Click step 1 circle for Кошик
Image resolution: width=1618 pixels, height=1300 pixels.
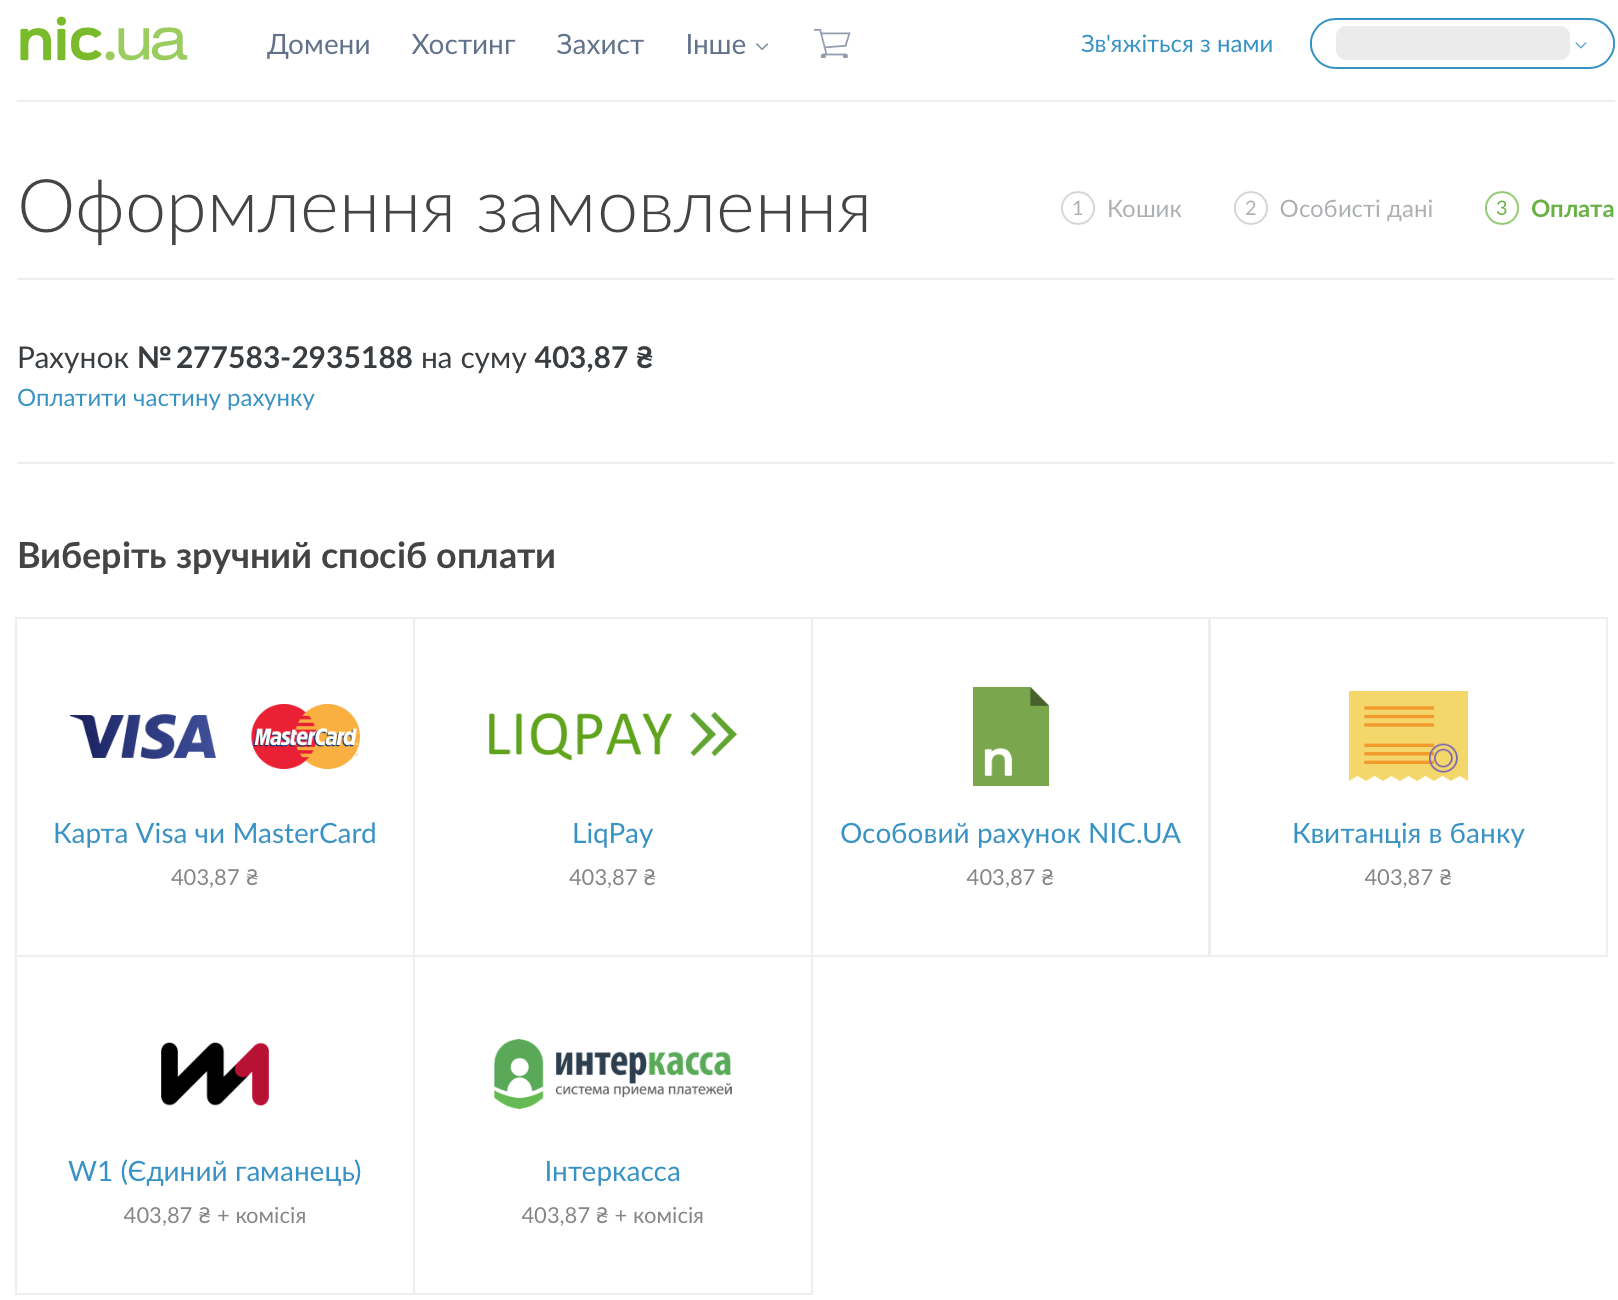pos(1077,208)
